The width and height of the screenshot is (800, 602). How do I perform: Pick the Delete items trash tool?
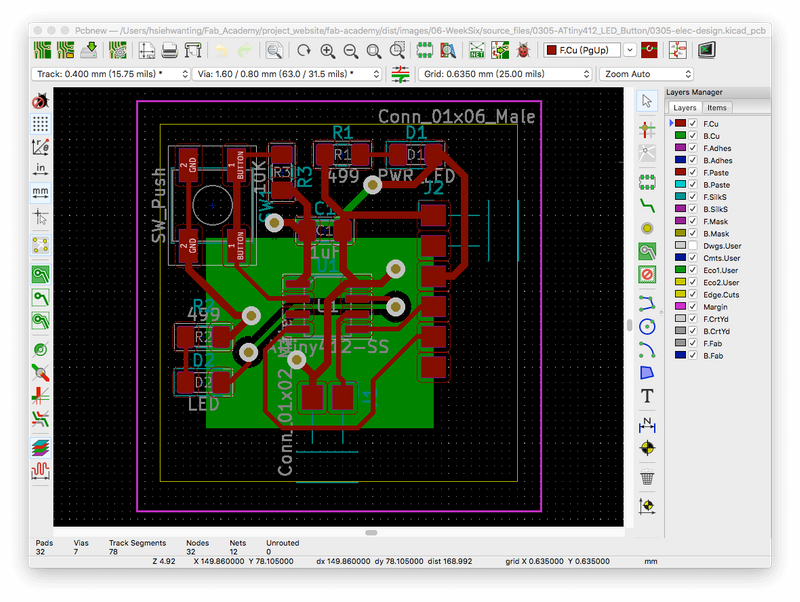(x=647, y=476)
